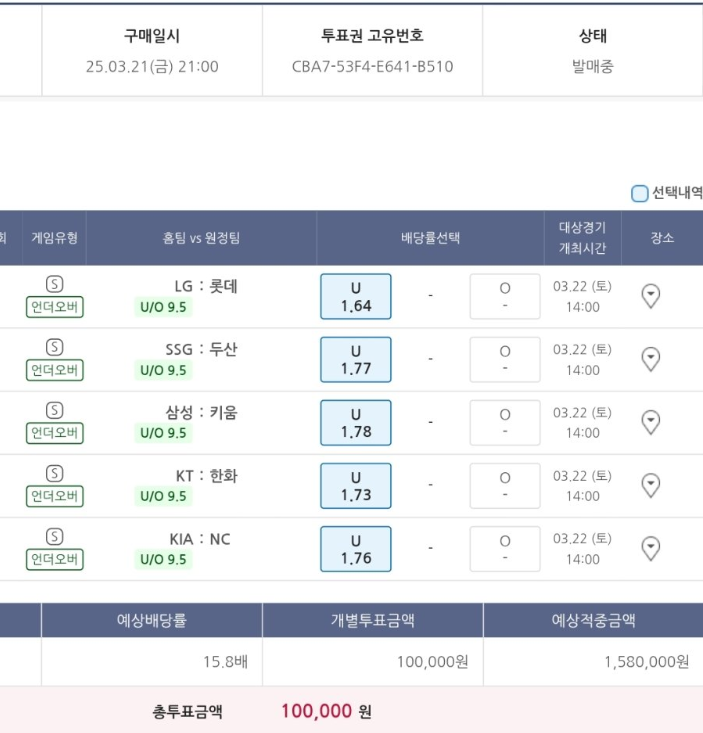
Task: Click the S icon in KIA row
Action: 55,536
